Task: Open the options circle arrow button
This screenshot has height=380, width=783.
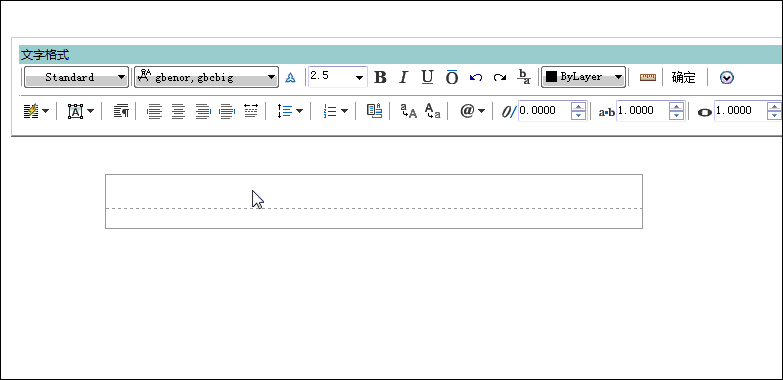Action: click(x=727, y=77)
